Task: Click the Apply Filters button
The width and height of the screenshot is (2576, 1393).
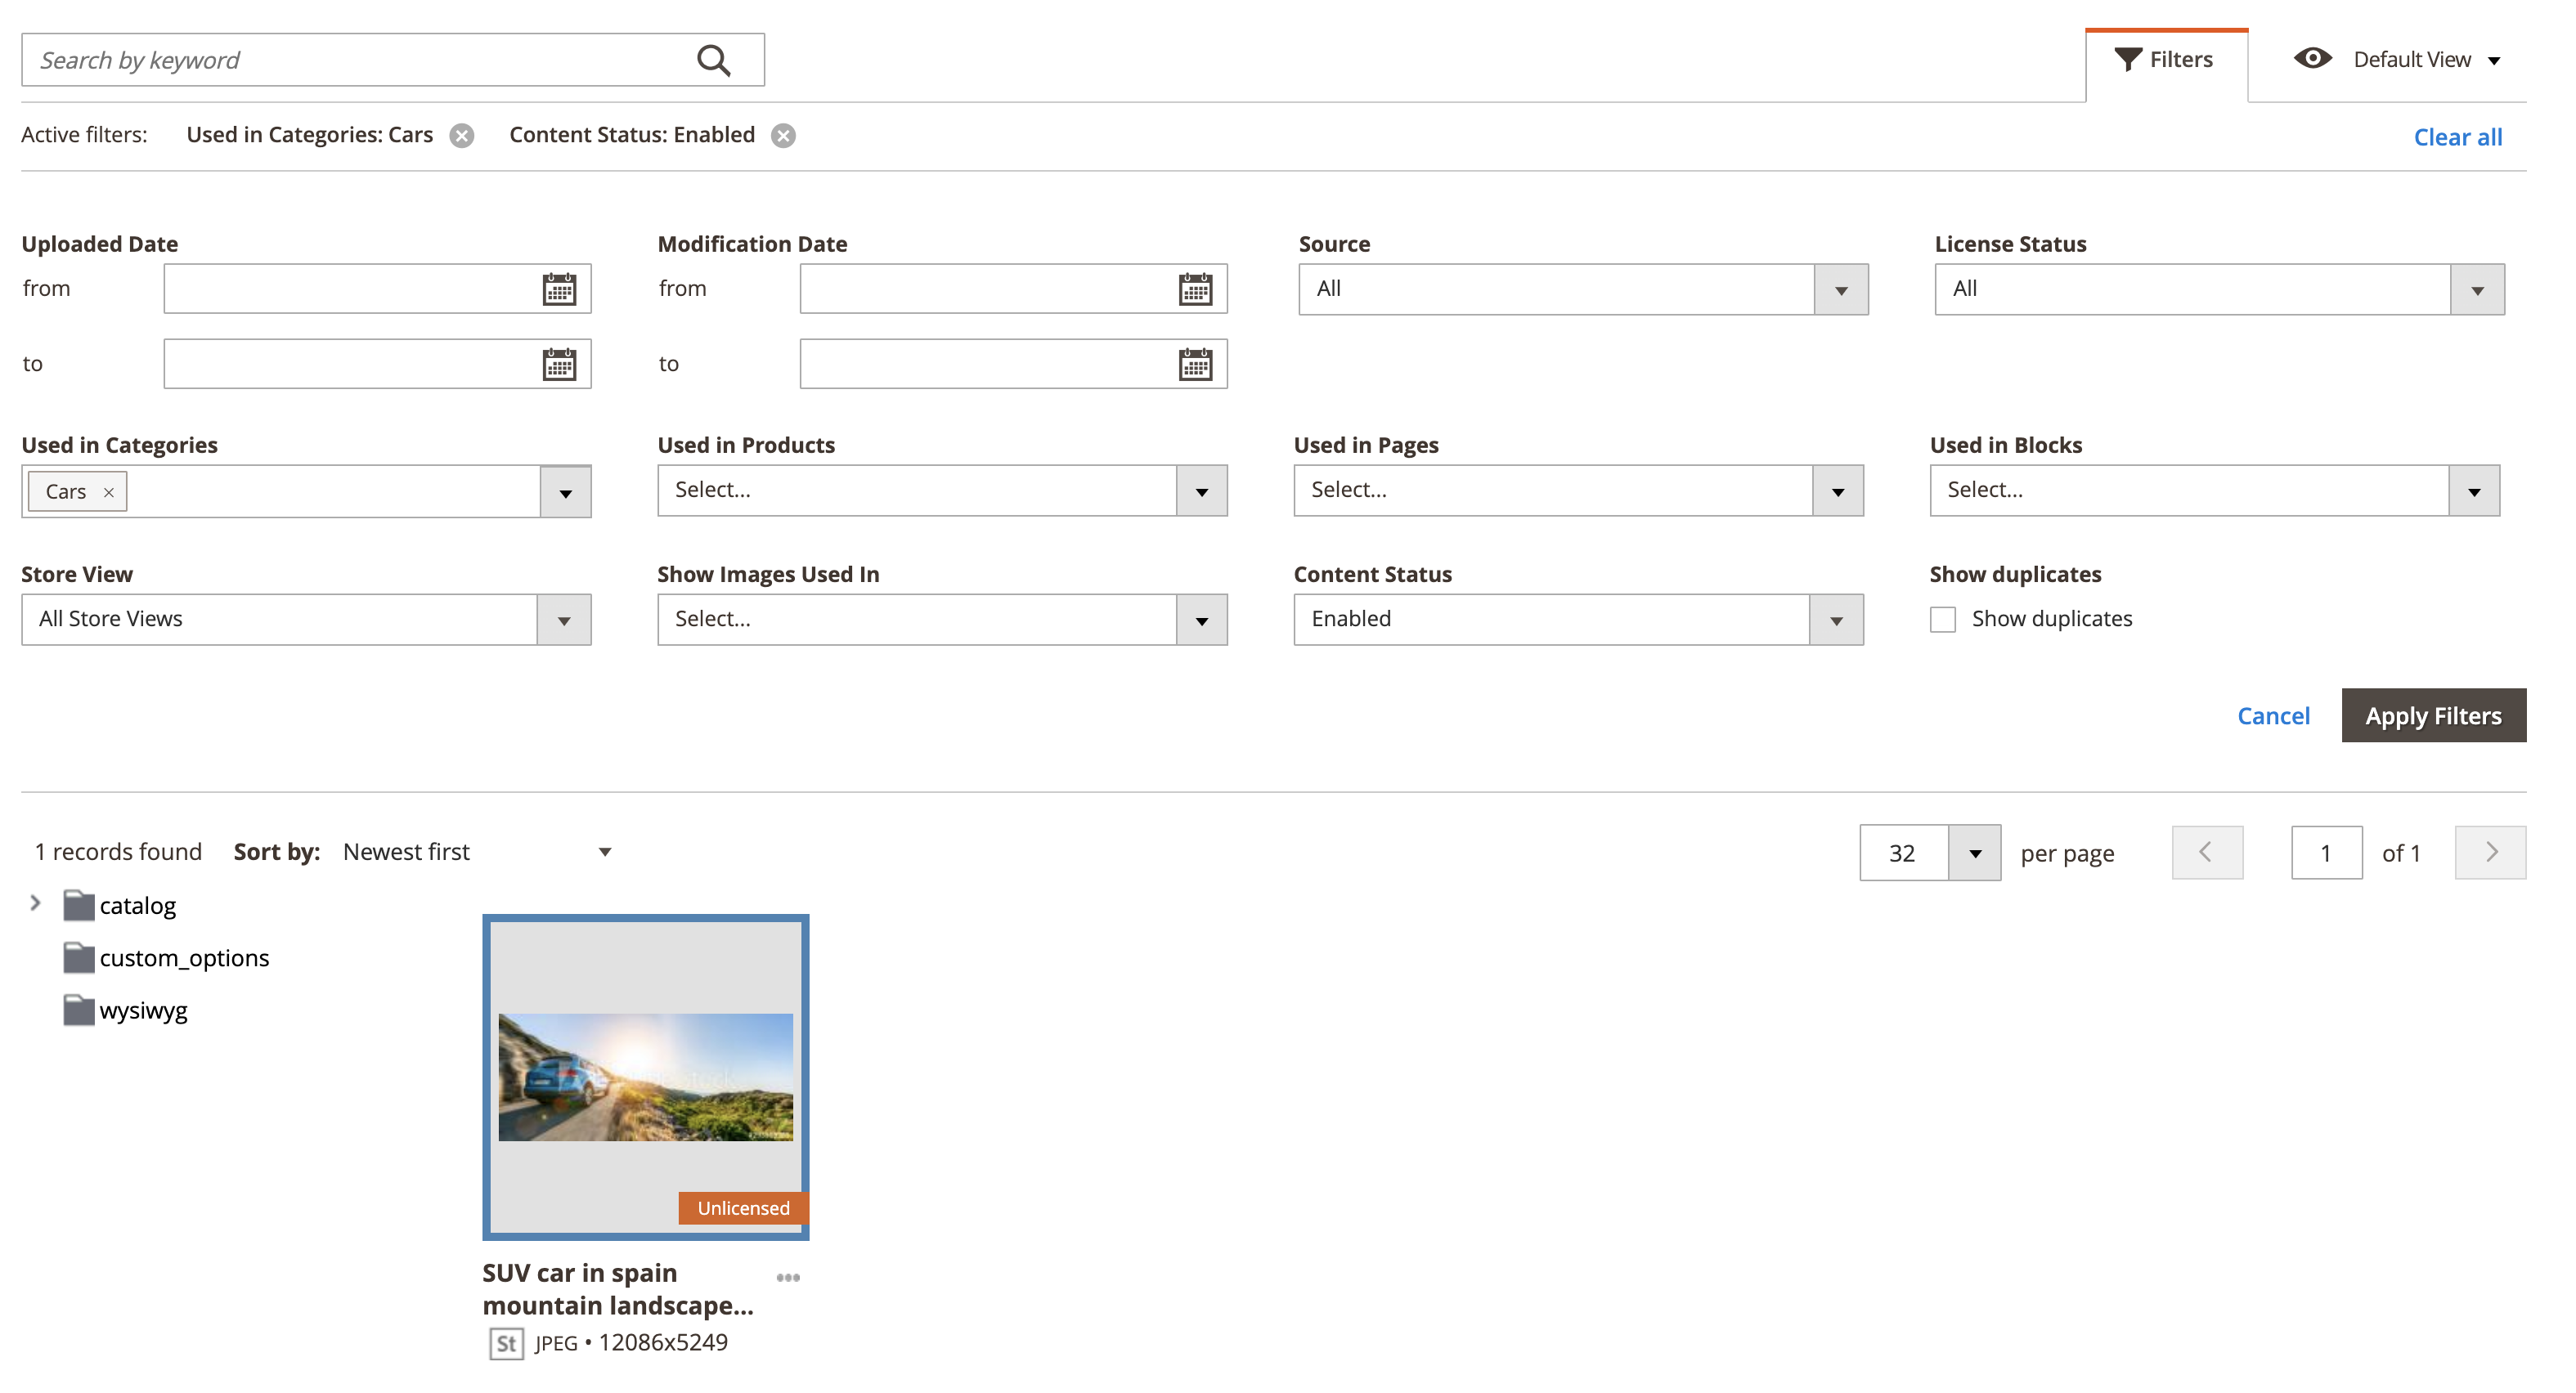Action: [2433, 716]
